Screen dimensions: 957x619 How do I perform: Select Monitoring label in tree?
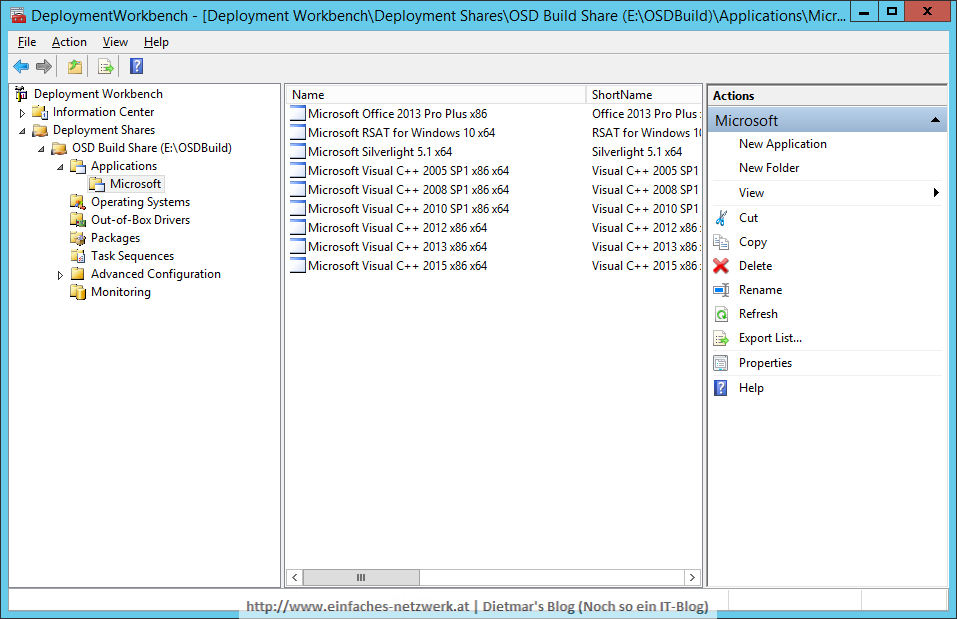(121, 292)
